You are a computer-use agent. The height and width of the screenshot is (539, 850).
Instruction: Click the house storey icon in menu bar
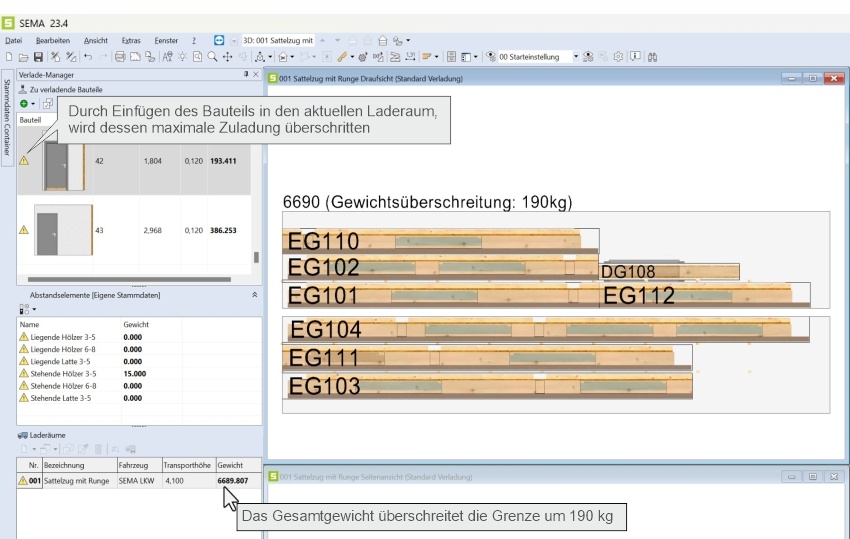point(383,41)
